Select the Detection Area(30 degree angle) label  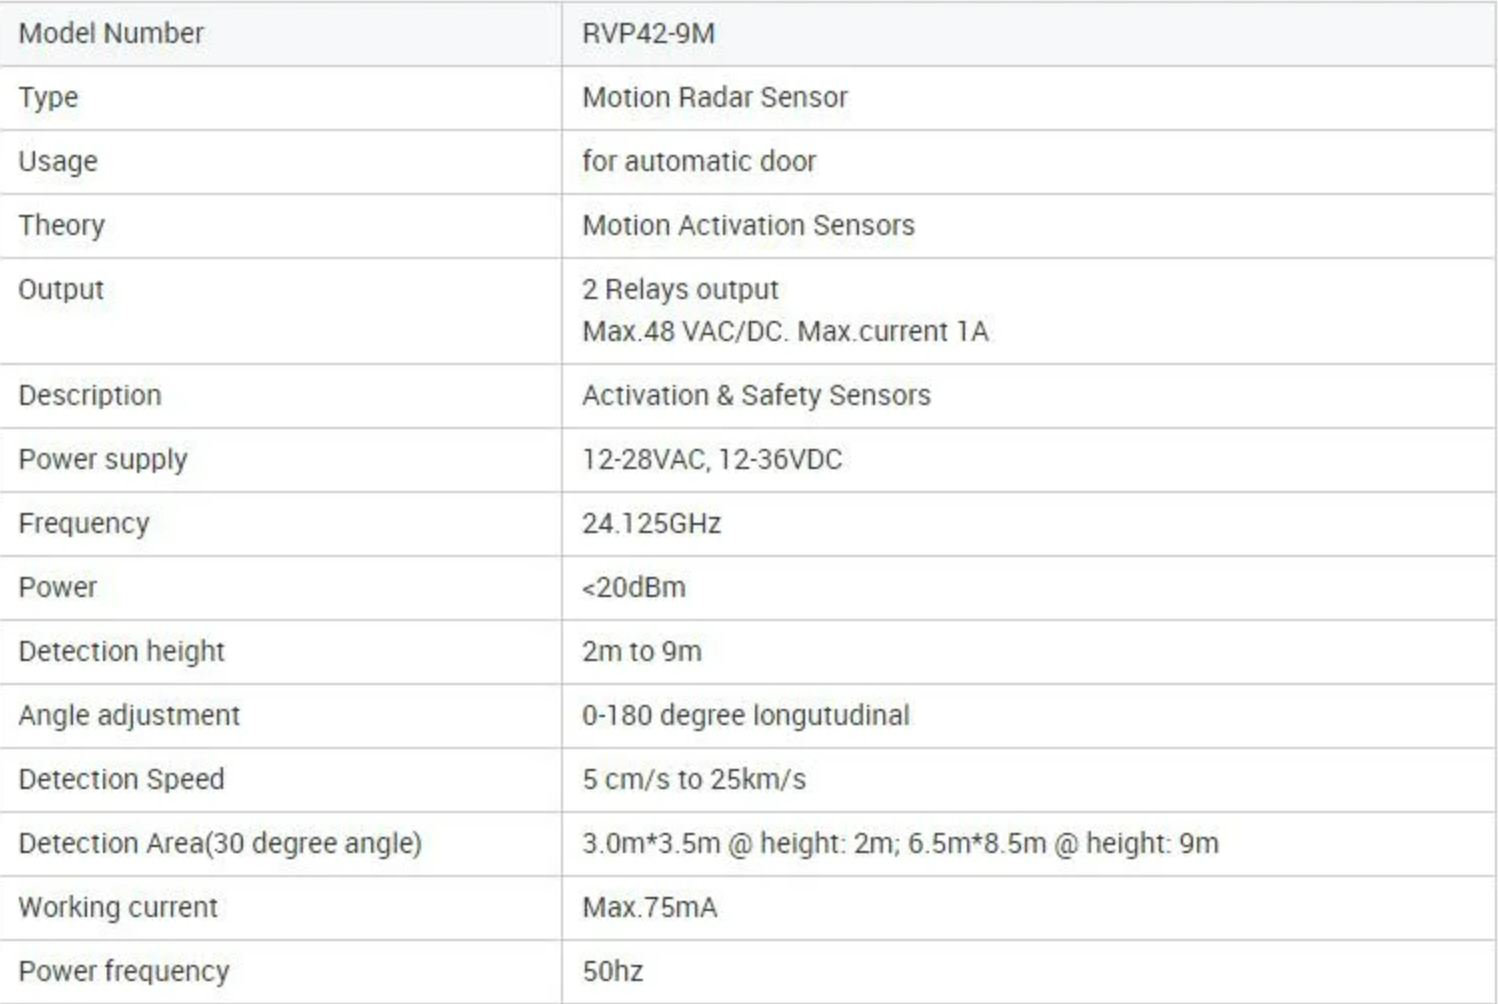click(220, 844)
